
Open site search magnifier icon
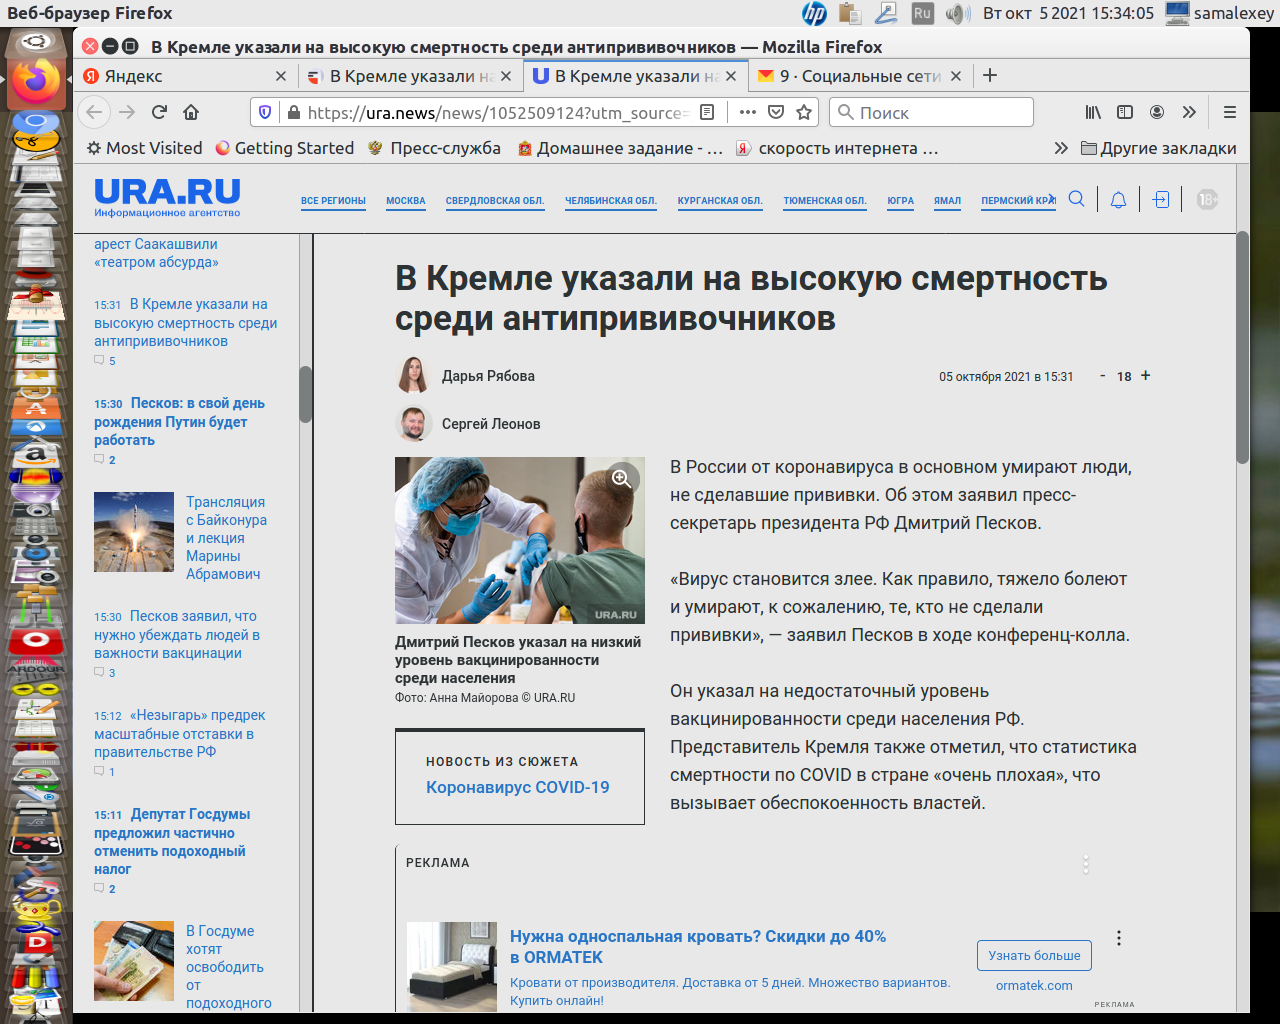[x=1077, y=199]
